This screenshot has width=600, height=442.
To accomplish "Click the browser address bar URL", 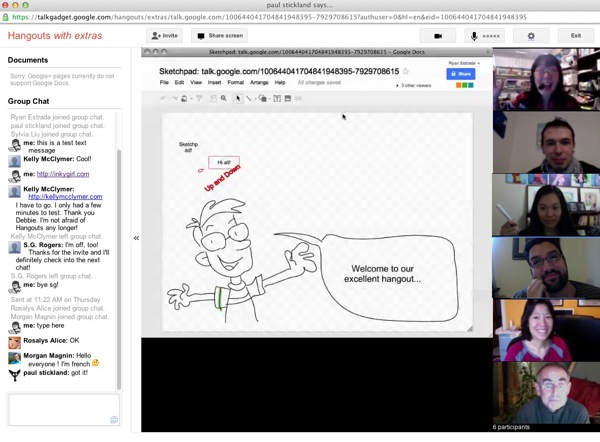I will [269, 17].
